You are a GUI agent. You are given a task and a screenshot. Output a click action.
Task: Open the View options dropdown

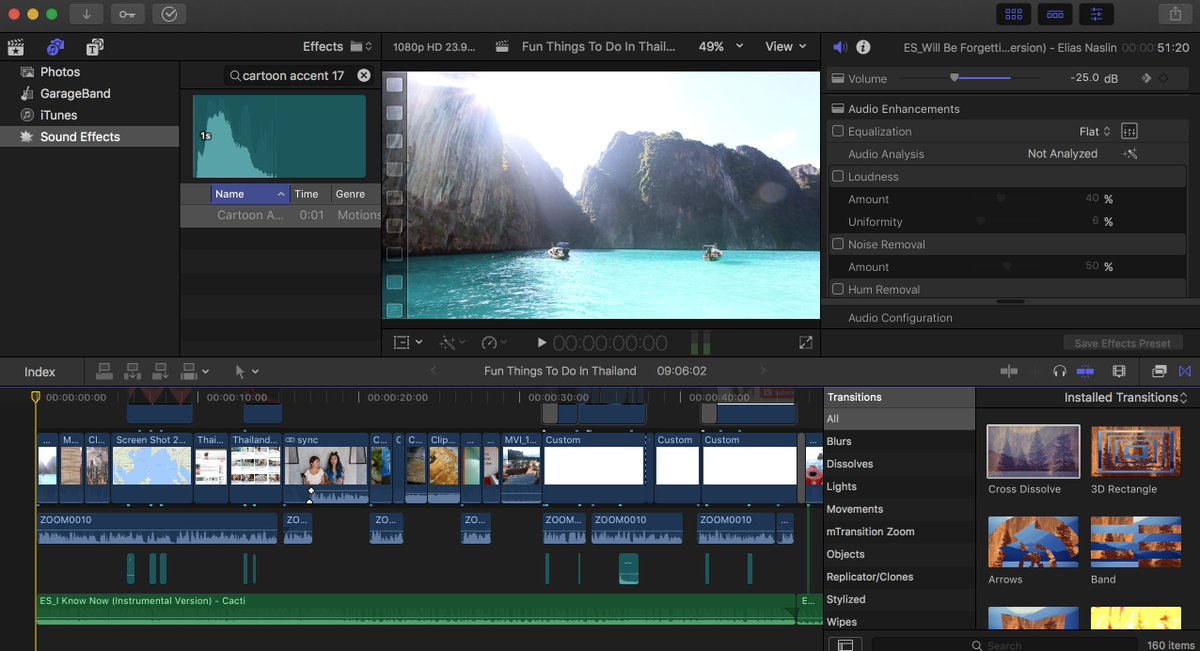pyautogui.click(x=786, y=46)
